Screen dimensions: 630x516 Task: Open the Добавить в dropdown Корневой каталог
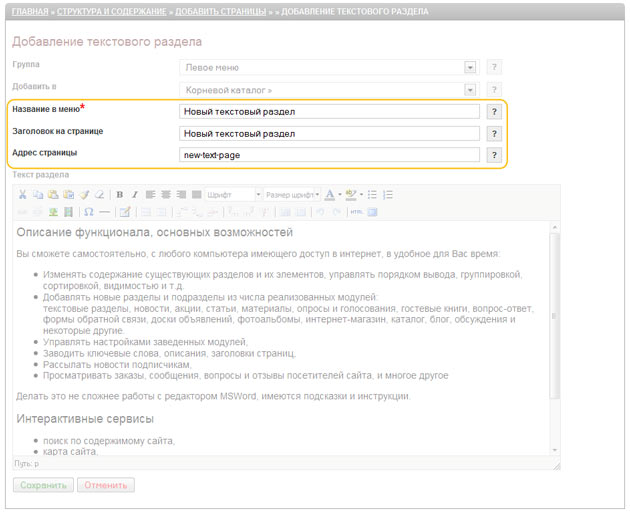point(328,89)
